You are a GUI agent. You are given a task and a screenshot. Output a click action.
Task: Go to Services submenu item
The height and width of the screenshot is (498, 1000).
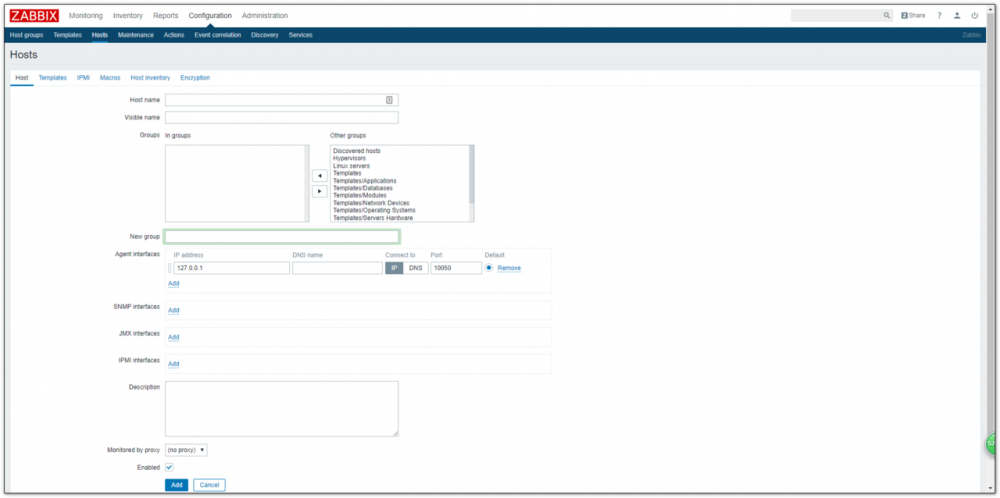(x=300, y=35)
